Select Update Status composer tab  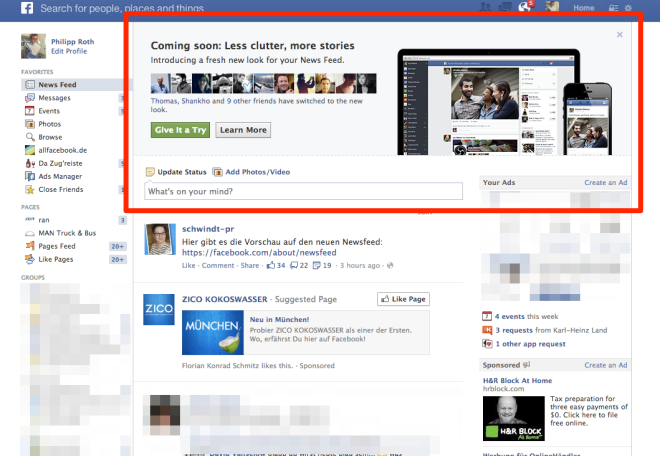[176, 172]
